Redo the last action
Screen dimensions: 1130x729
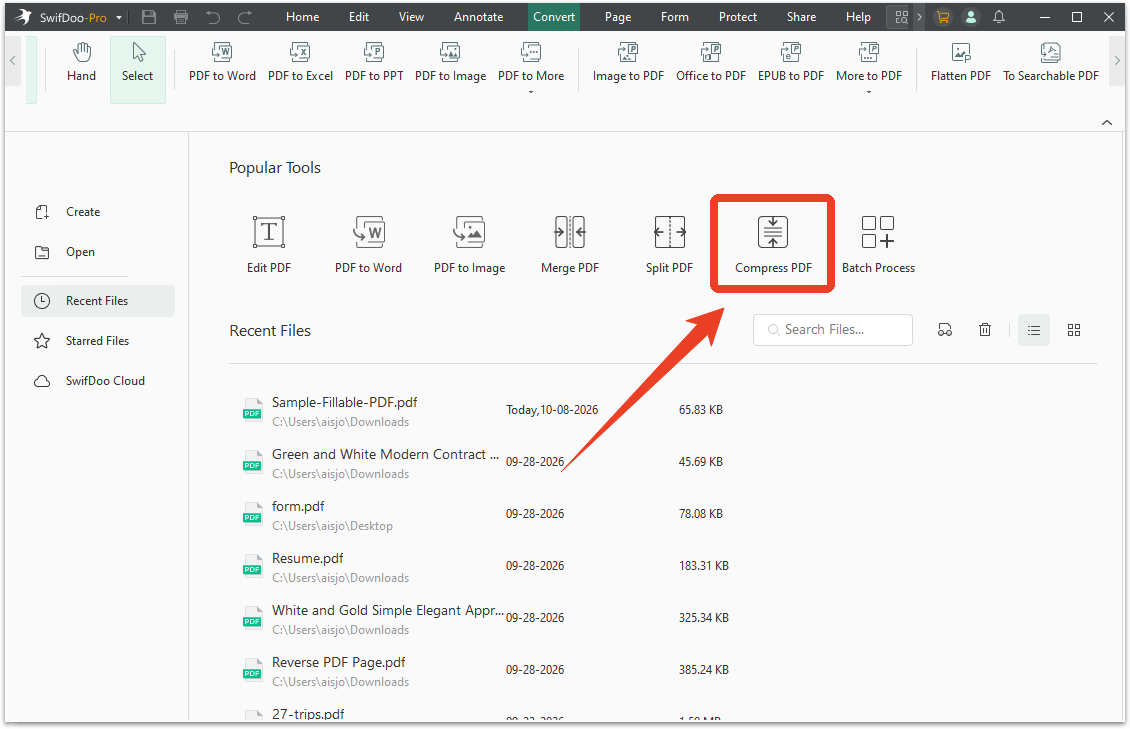[x=245, y=17]
